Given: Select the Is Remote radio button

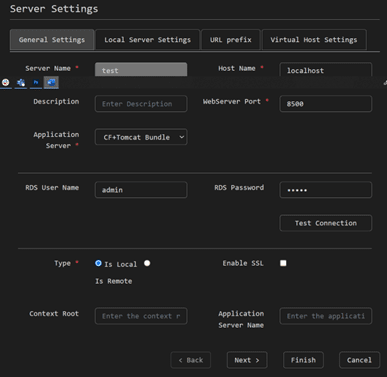Looking at the screenshot, I should point(147,263).
